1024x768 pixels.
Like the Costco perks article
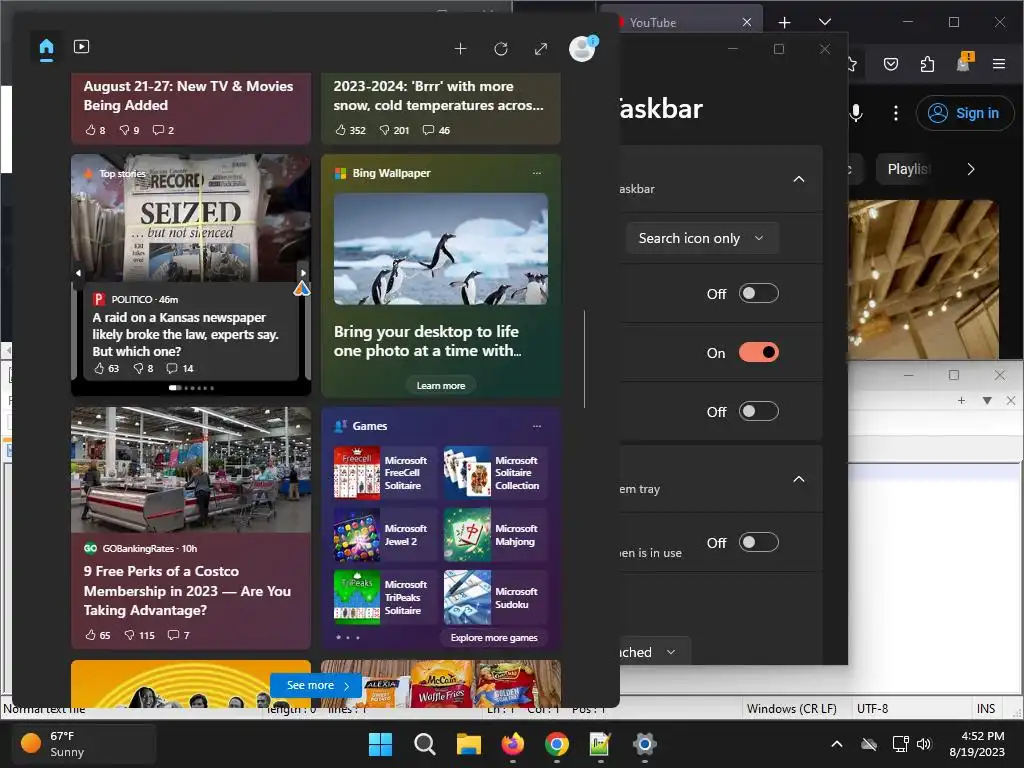(x=97, y=635)
